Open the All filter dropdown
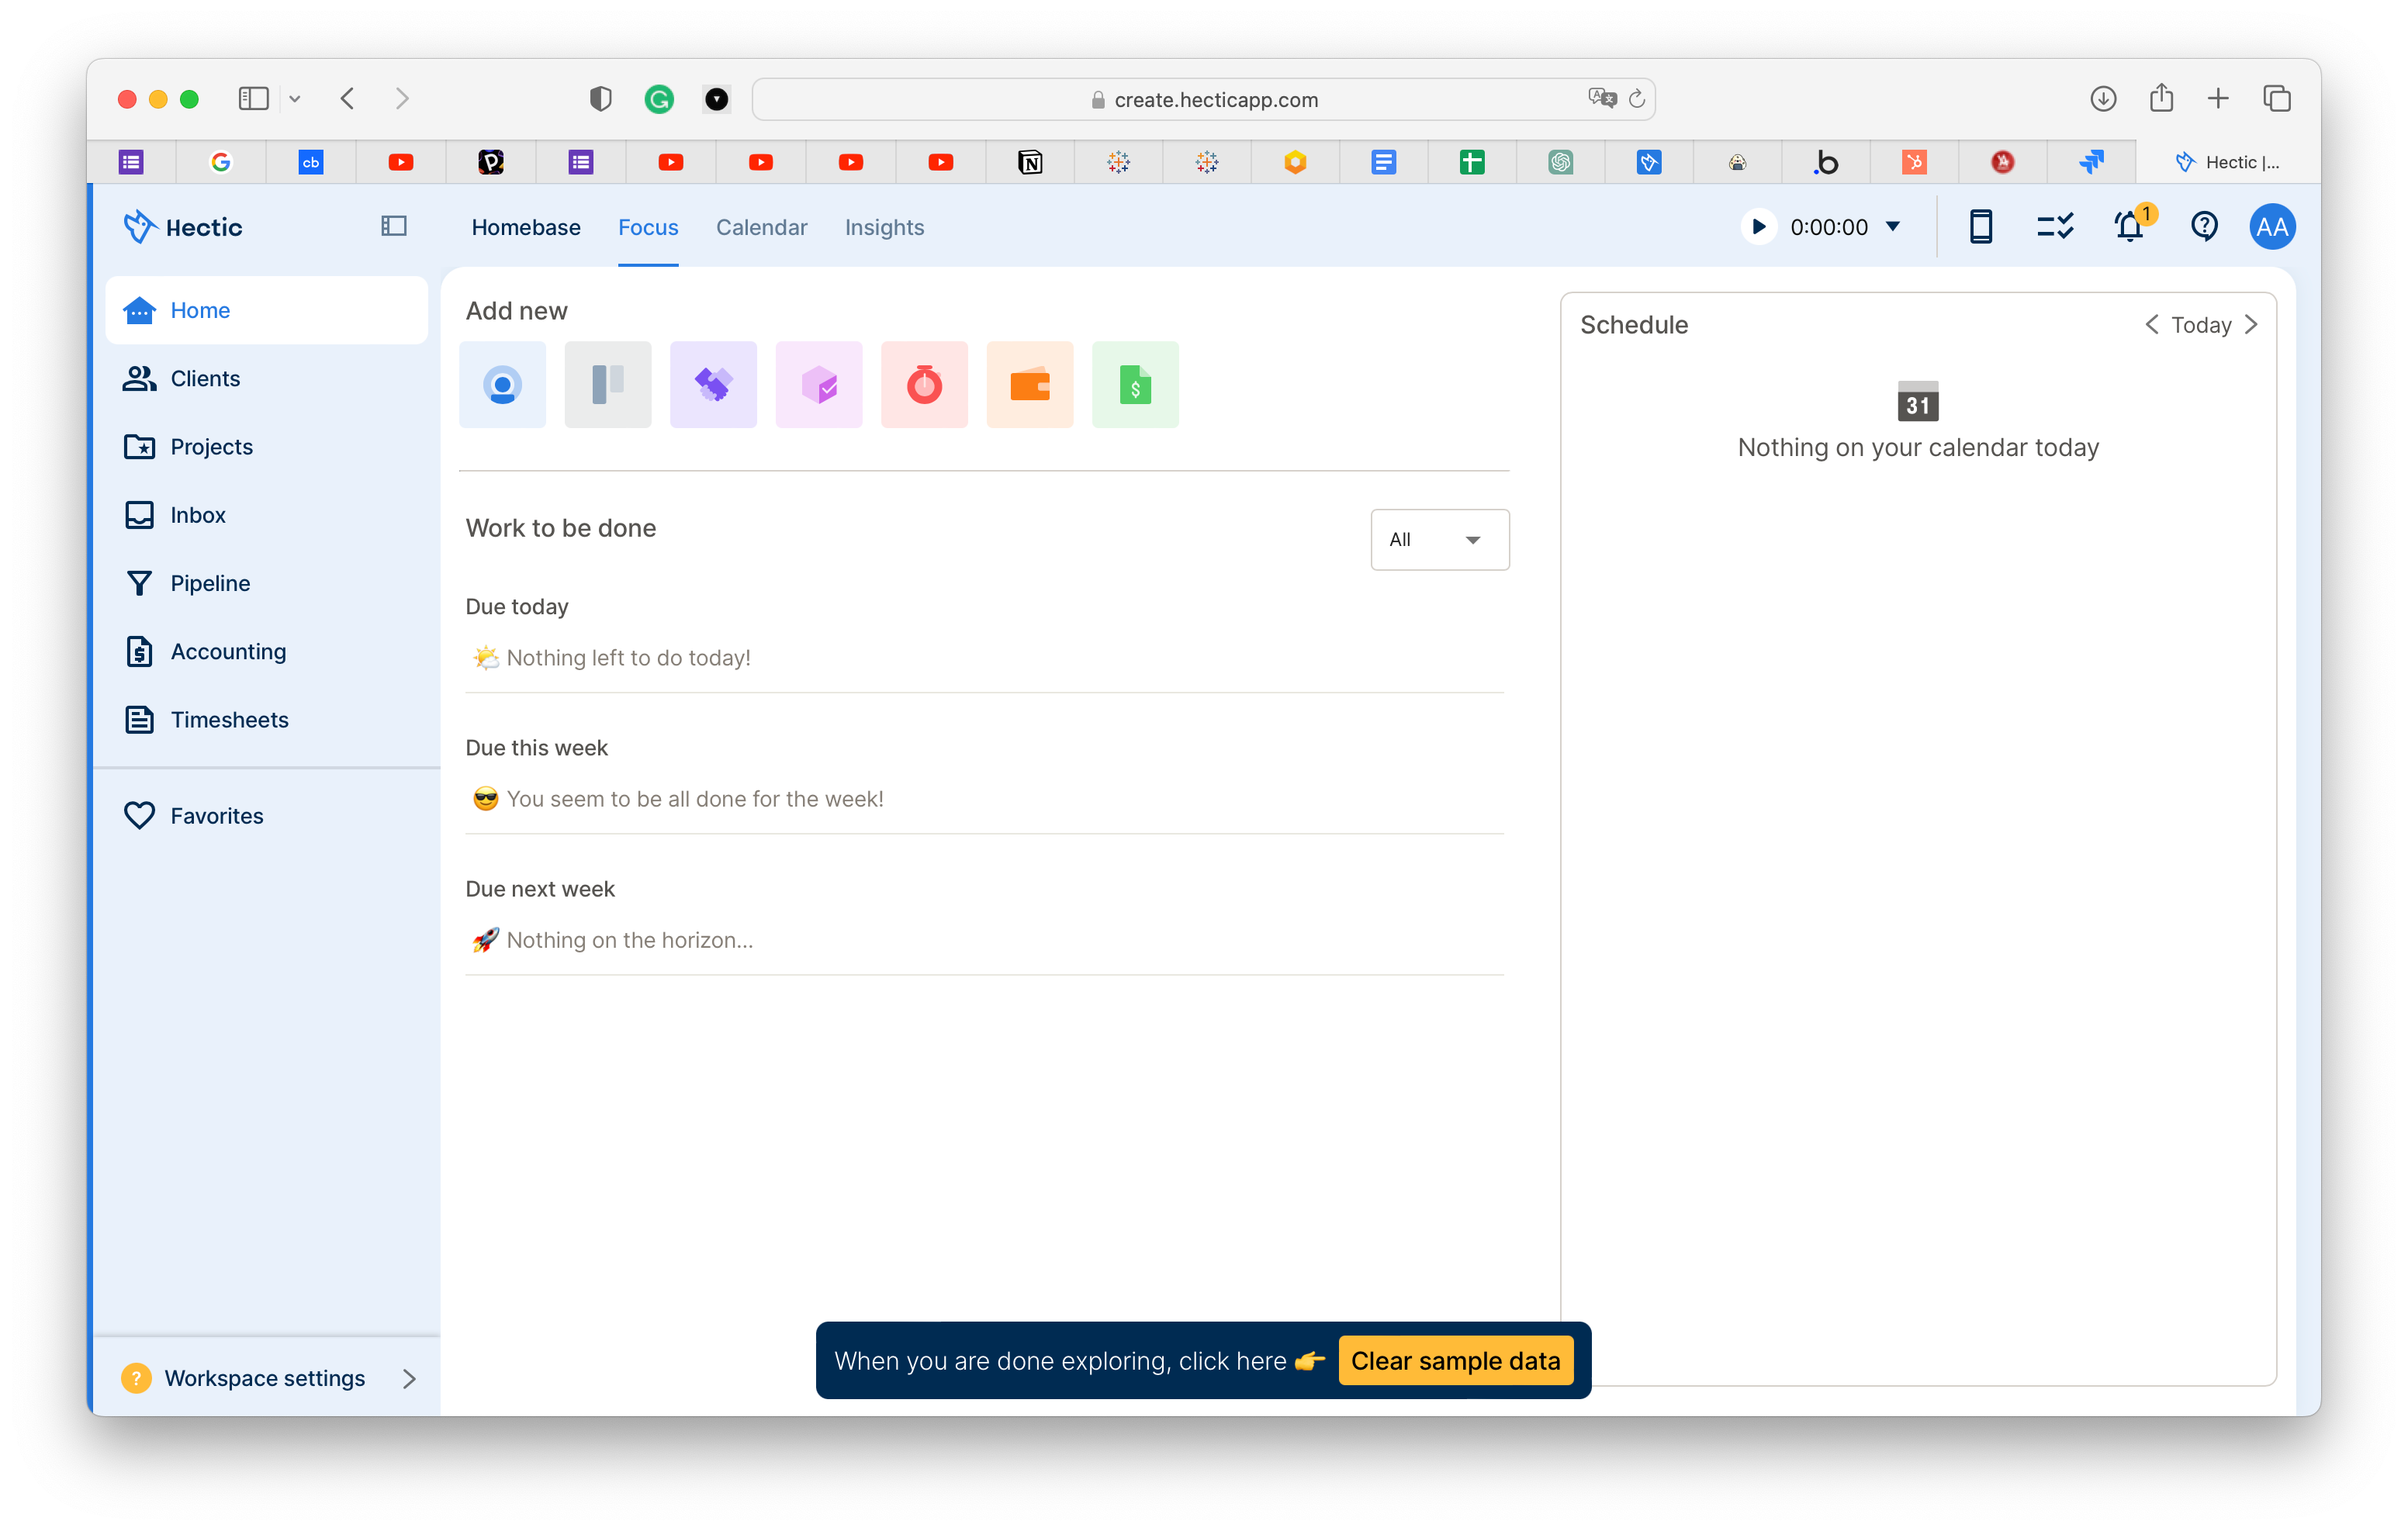Viewport: 2408px width, 1531px height. (x=1439, y=539)
